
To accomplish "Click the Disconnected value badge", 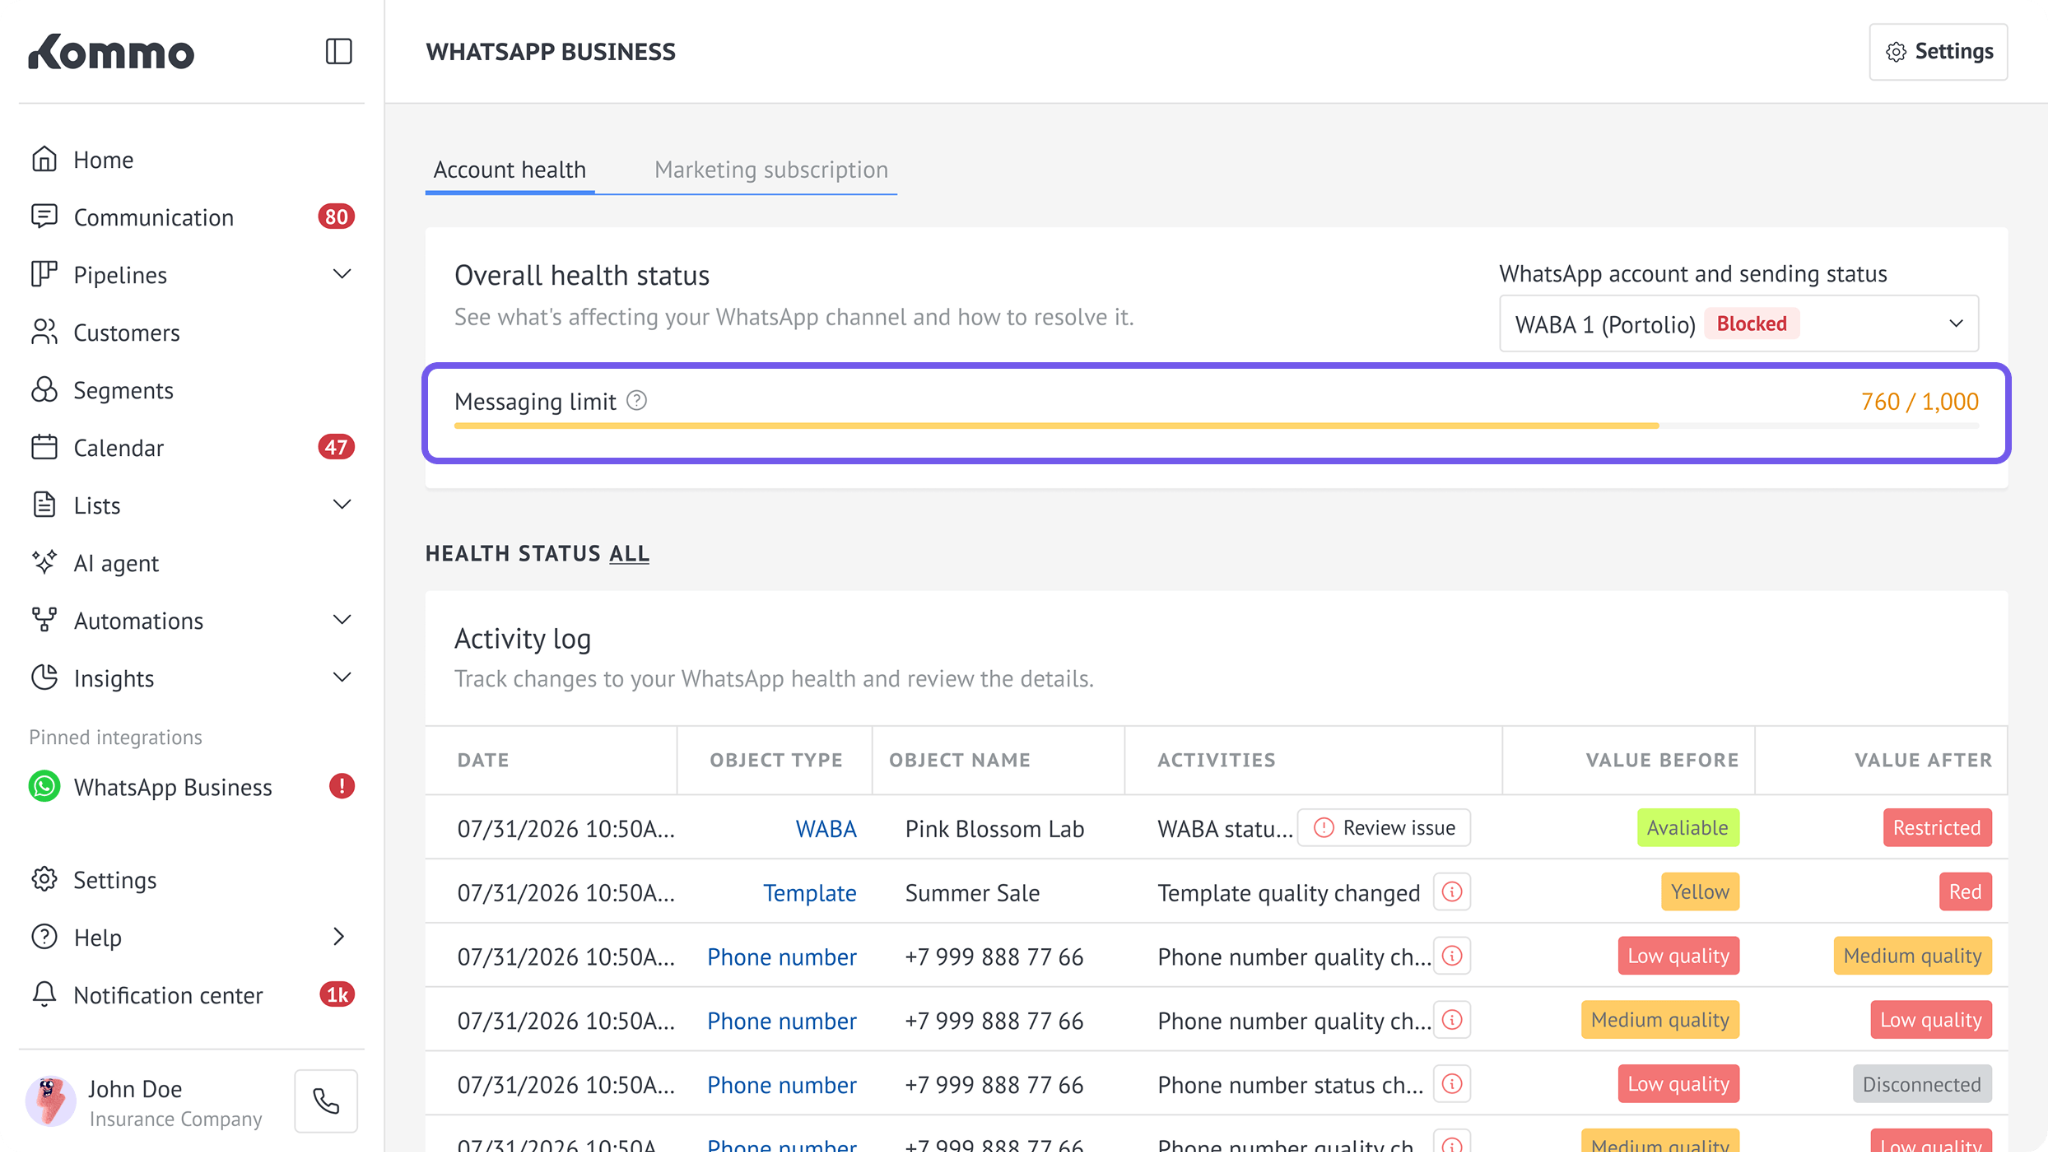I will (1922, 1084).
